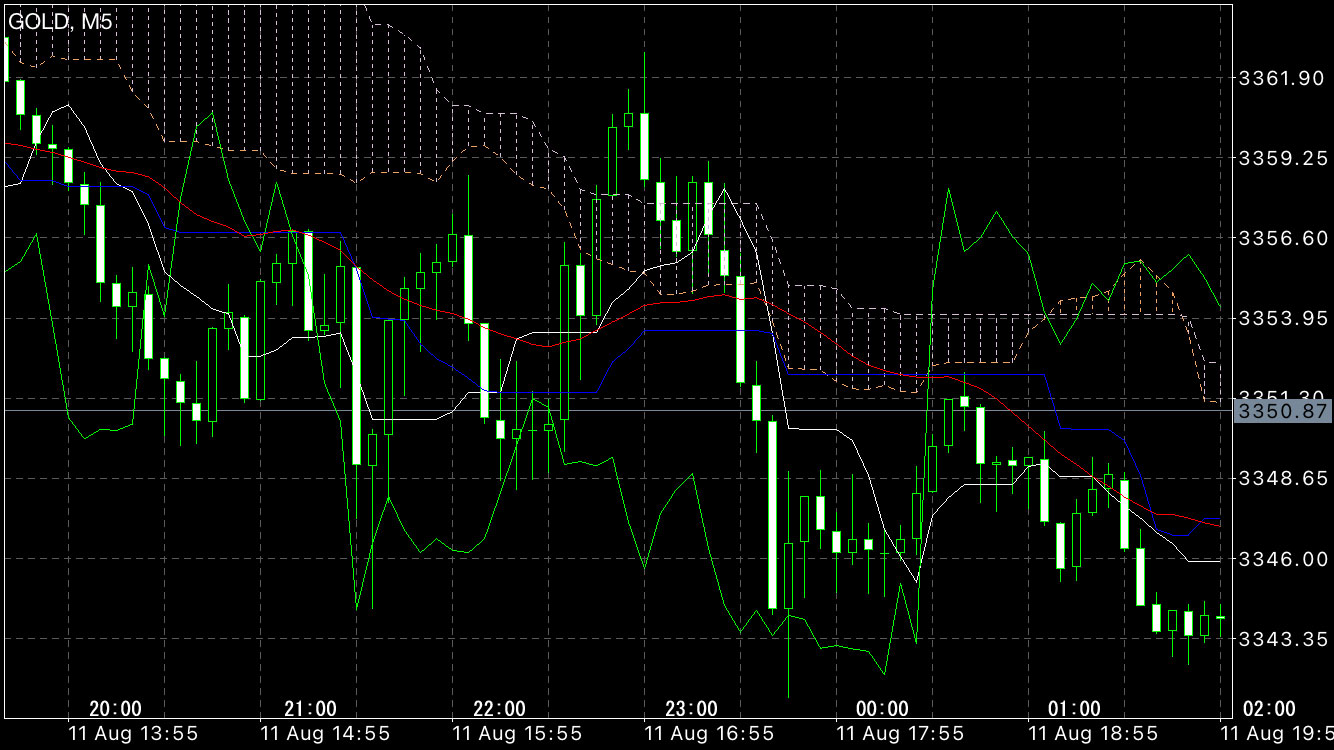Click the 11 Aug 16:55 date label
This screenshot has height=750, width=1334.
pos(708,734)
